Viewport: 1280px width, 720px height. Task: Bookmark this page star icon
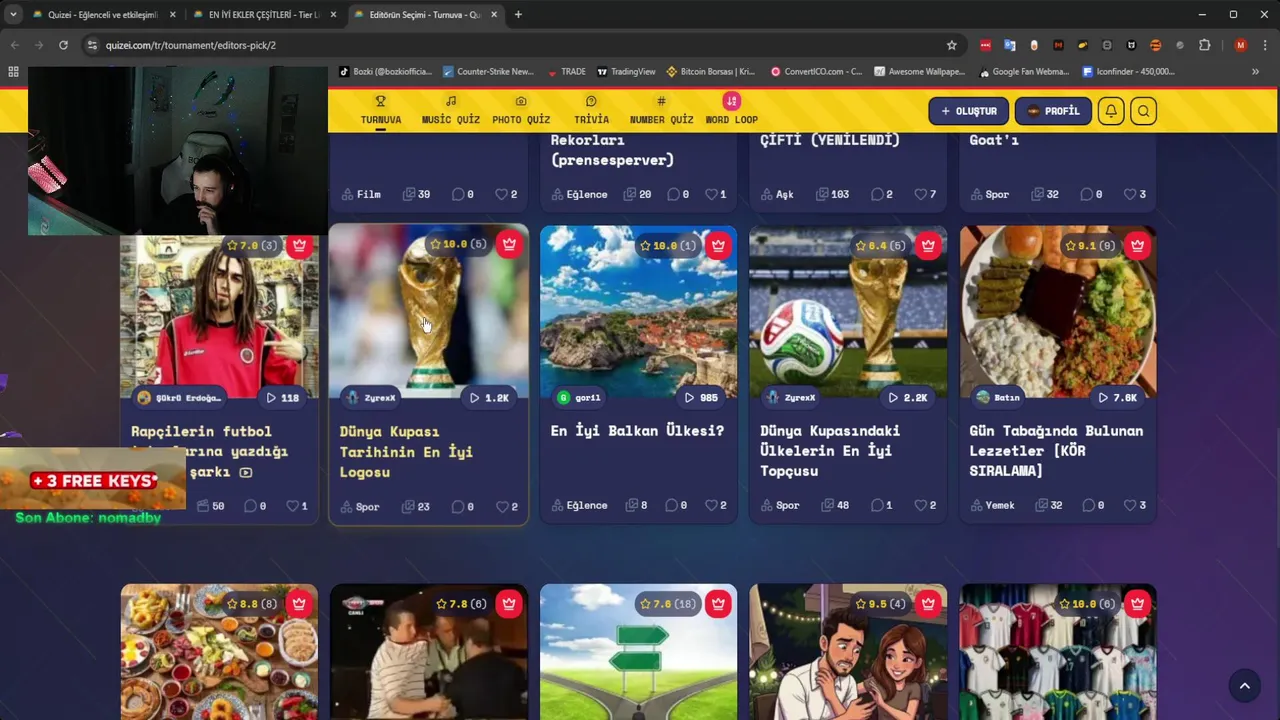point(951,45)
